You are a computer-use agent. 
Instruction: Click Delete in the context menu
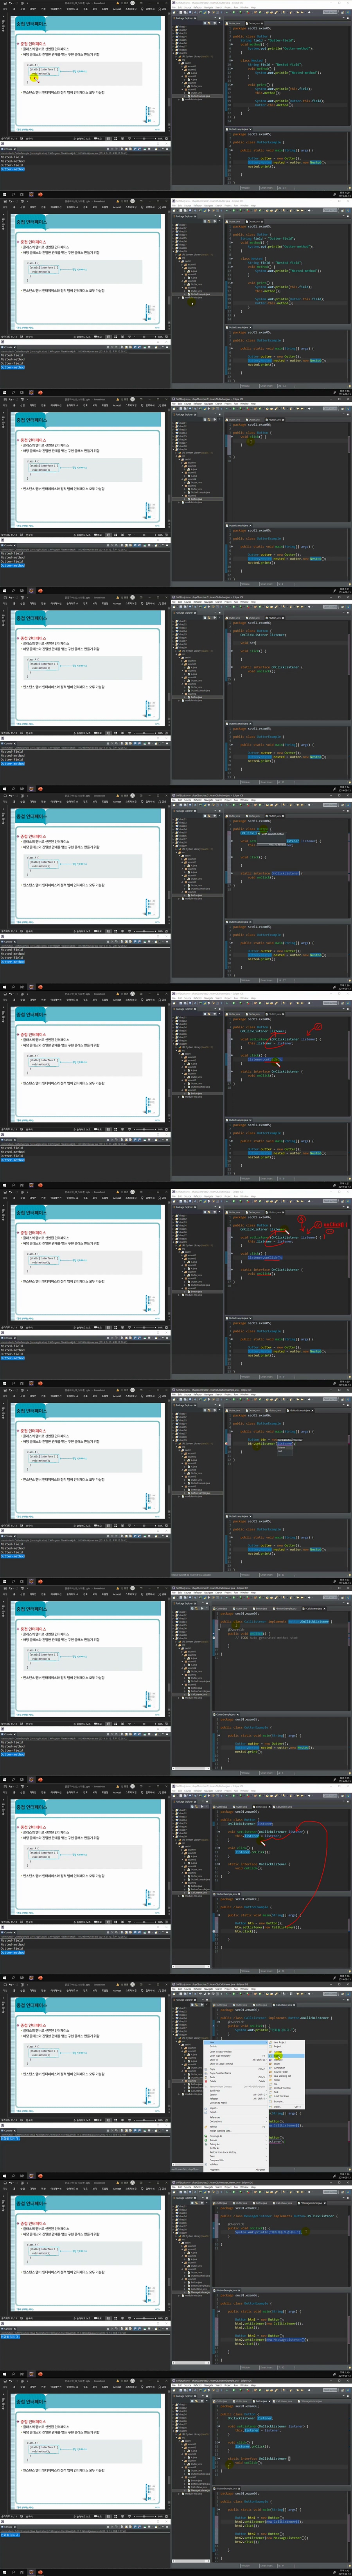(x=213, y=2081)
